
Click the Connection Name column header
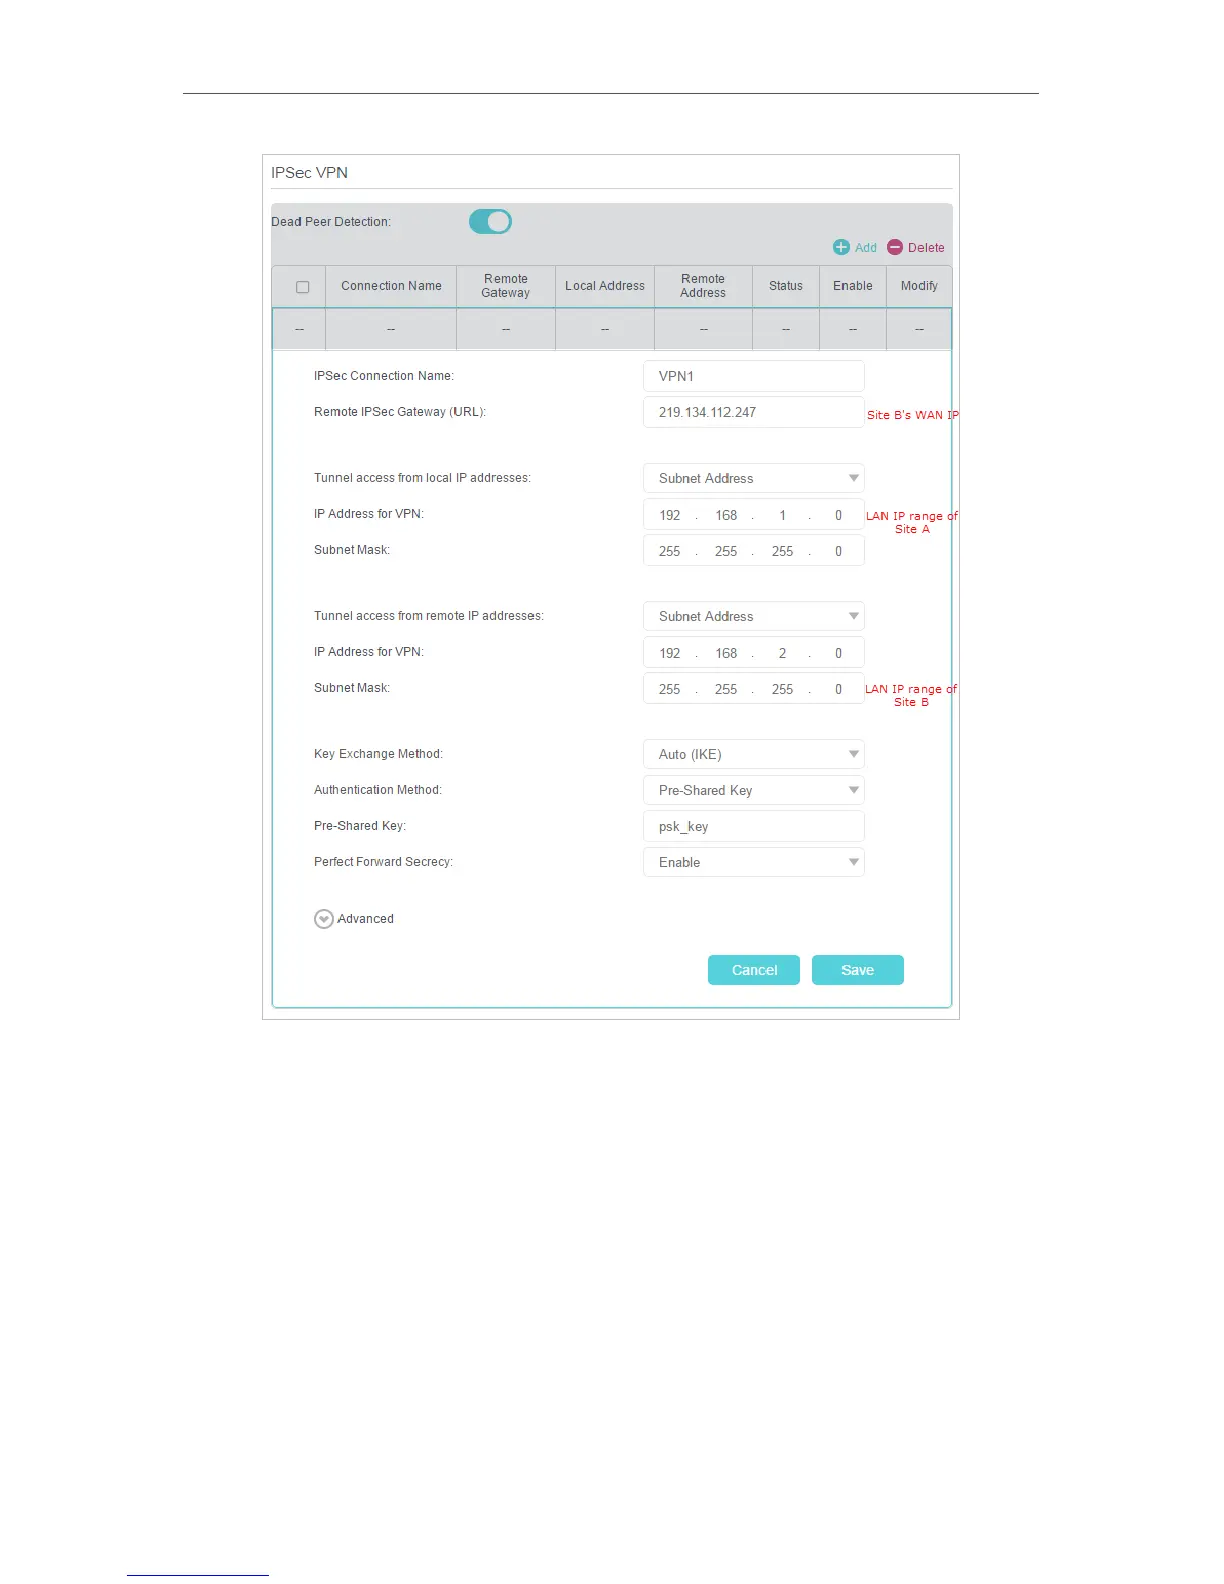(x=391, y=286)
